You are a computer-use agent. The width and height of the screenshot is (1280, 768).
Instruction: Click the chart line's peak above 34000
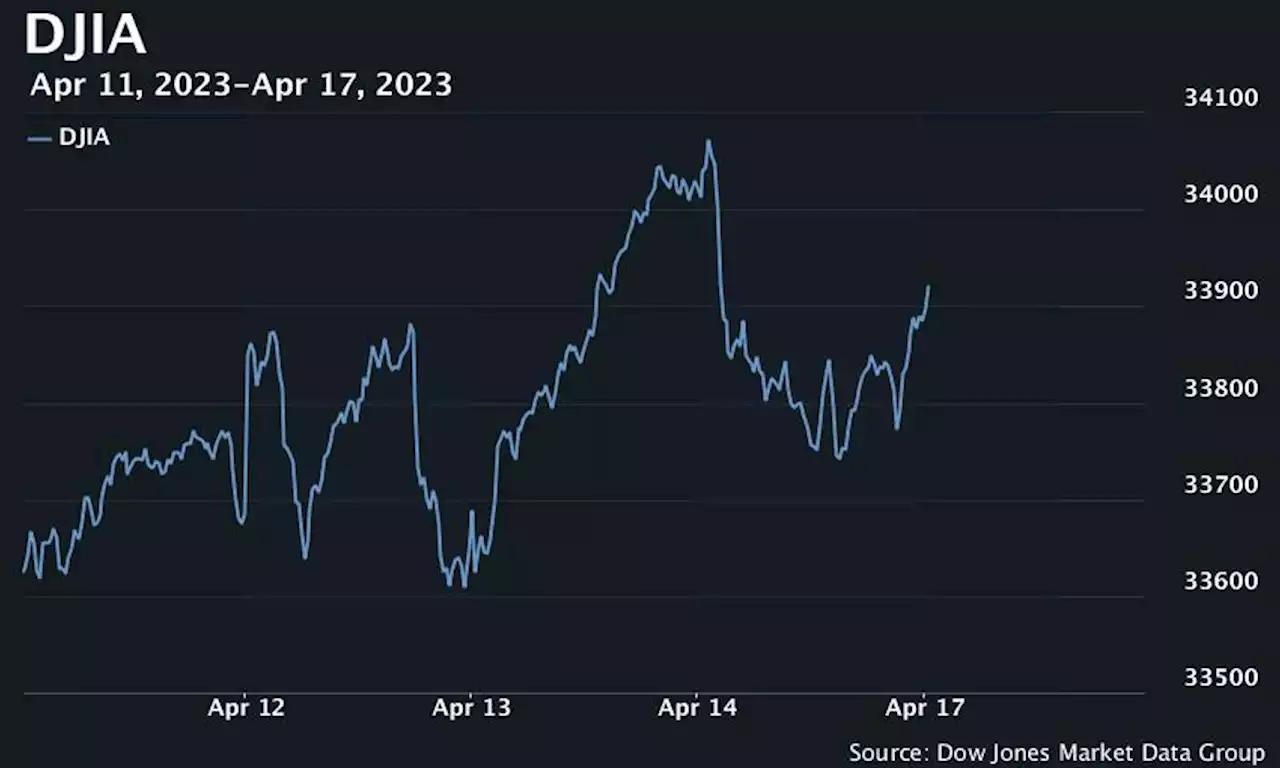708,142
